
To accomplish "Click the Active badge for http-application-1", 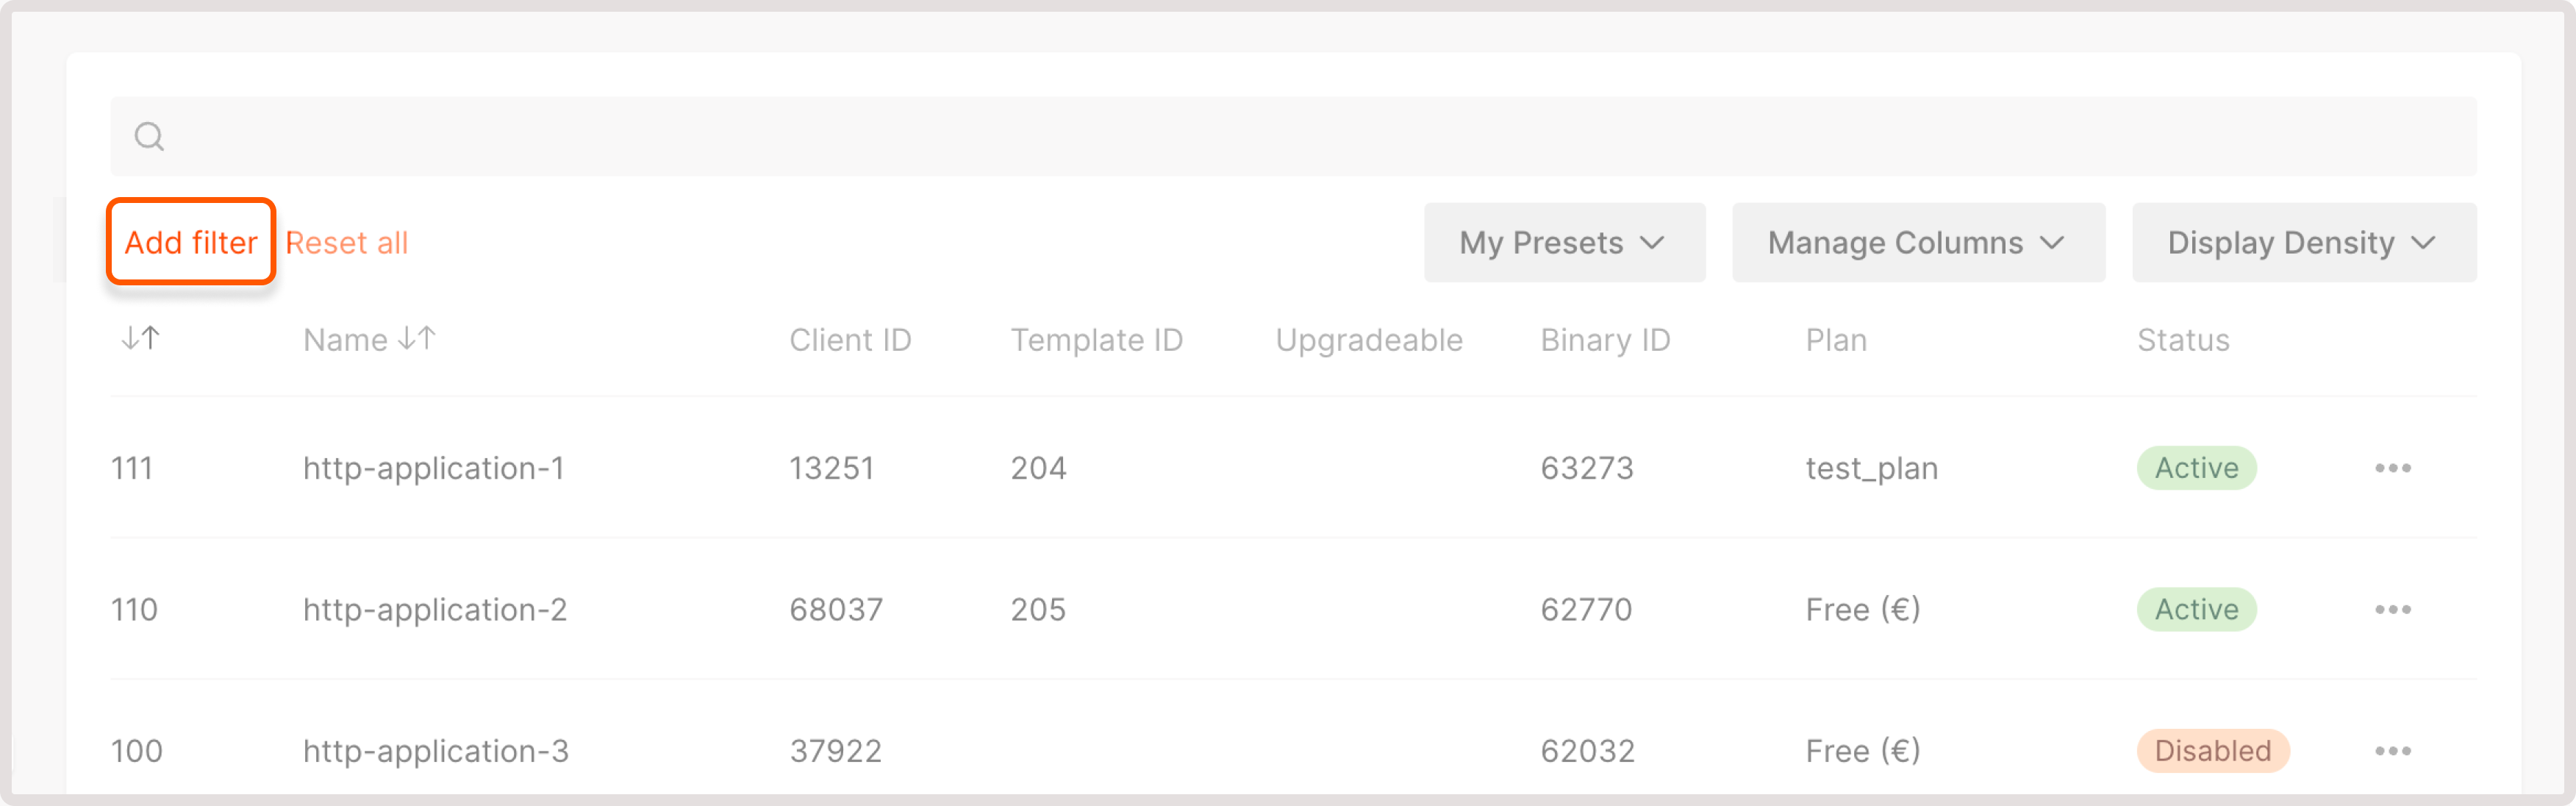I will point(2196,468).
